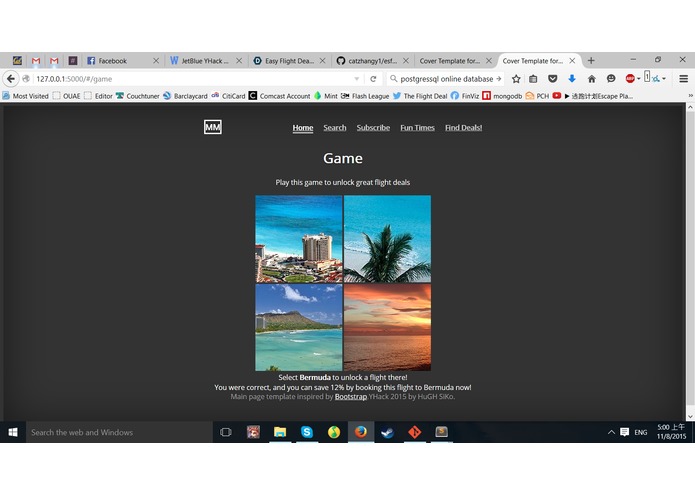Click the Search the web and Windows box
Image resolution: width=695 pixels, height=494 pixels.
click(119, 432)
